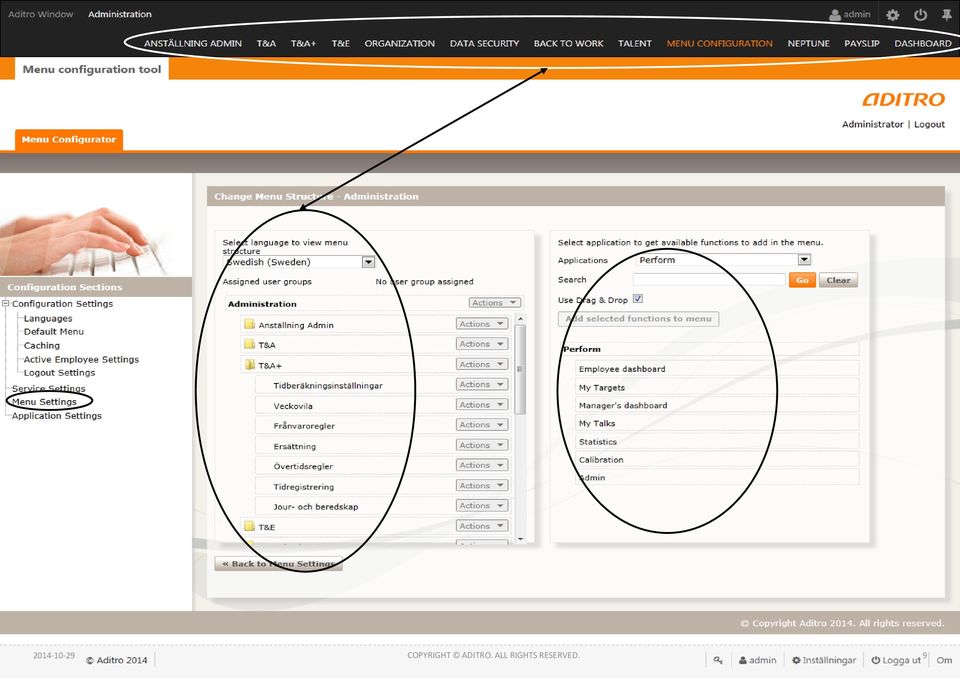Image resolution: width=960 pixels, height=678 pixels.
Task: Open the Anställning Admin folder icon
Action: [249, 324]
